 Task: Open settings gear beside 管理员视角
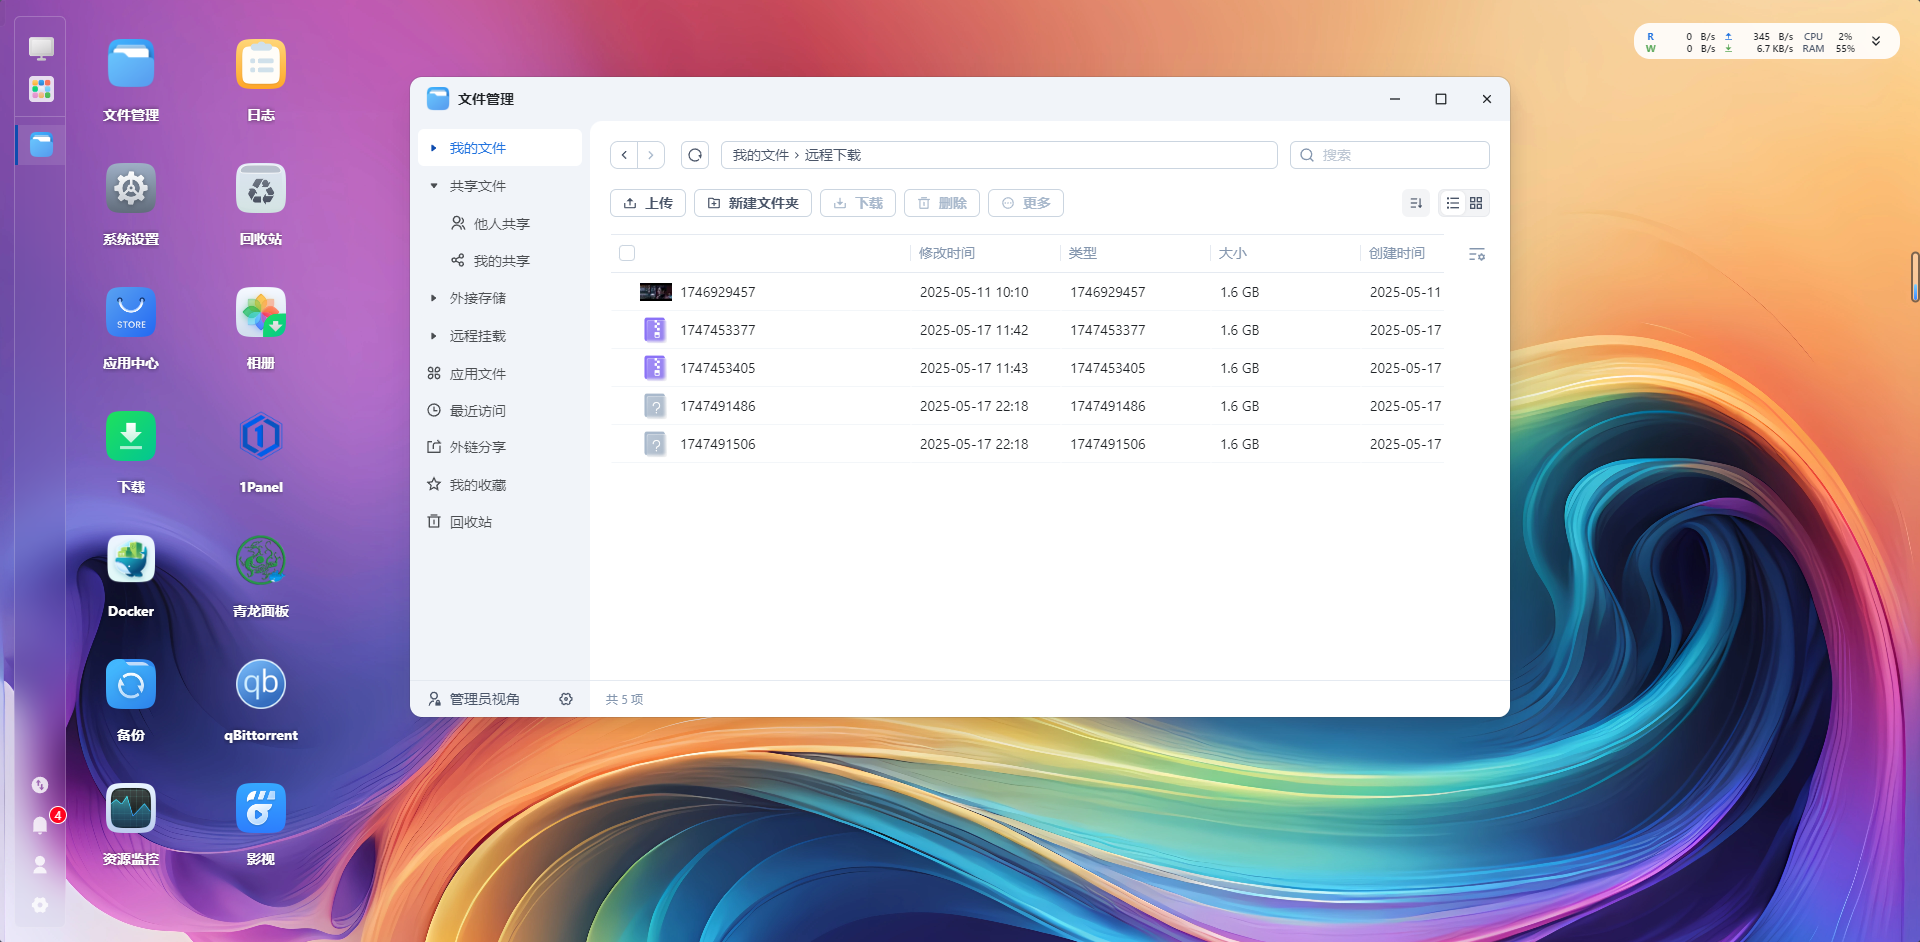point(566,699)
